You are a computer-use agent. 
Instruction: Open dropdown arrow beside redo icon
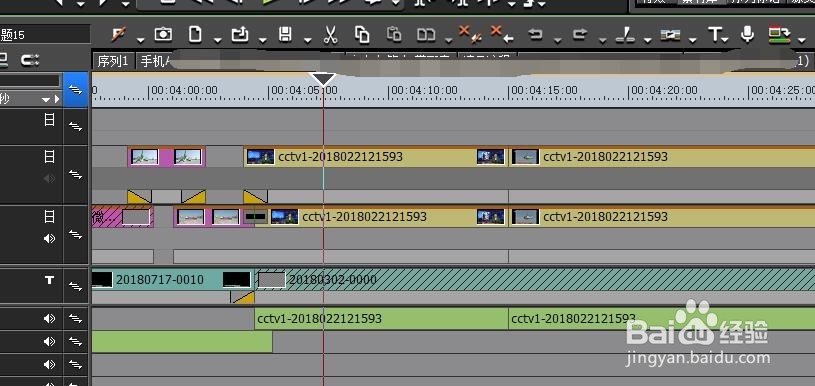tap(602, 40)
